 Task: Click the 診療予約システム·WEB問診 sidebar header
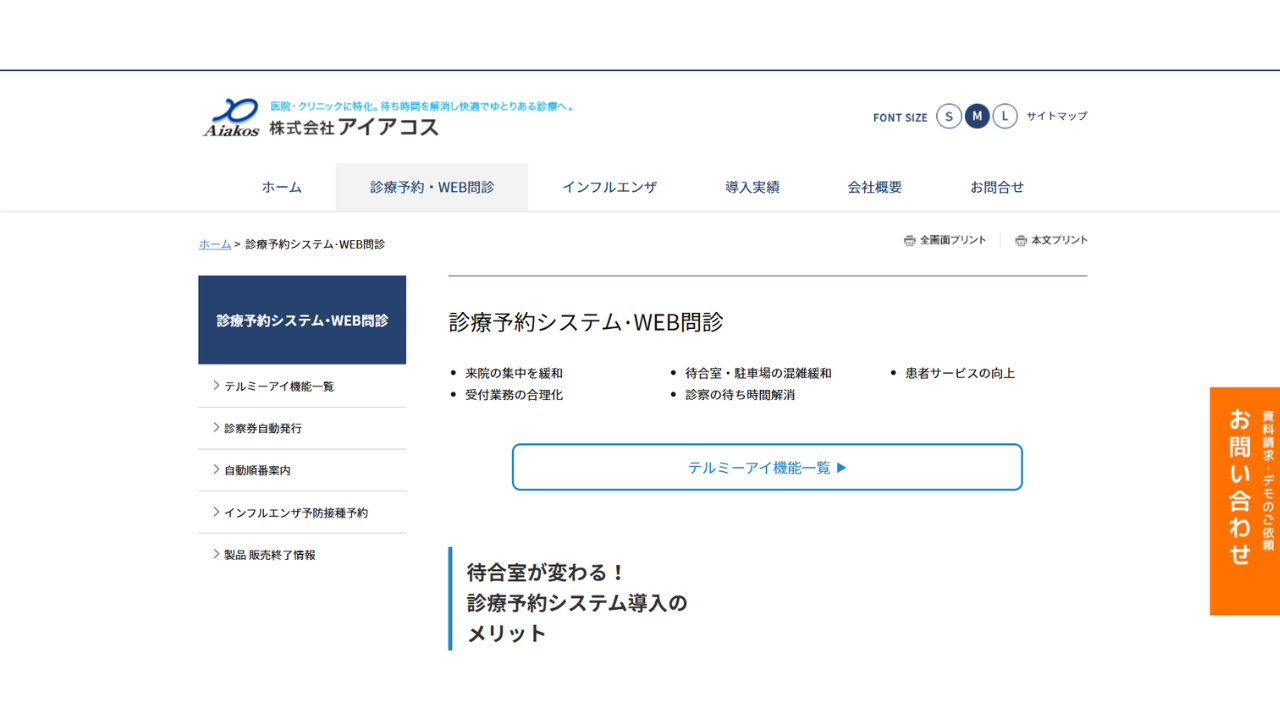tap(302, 320)
